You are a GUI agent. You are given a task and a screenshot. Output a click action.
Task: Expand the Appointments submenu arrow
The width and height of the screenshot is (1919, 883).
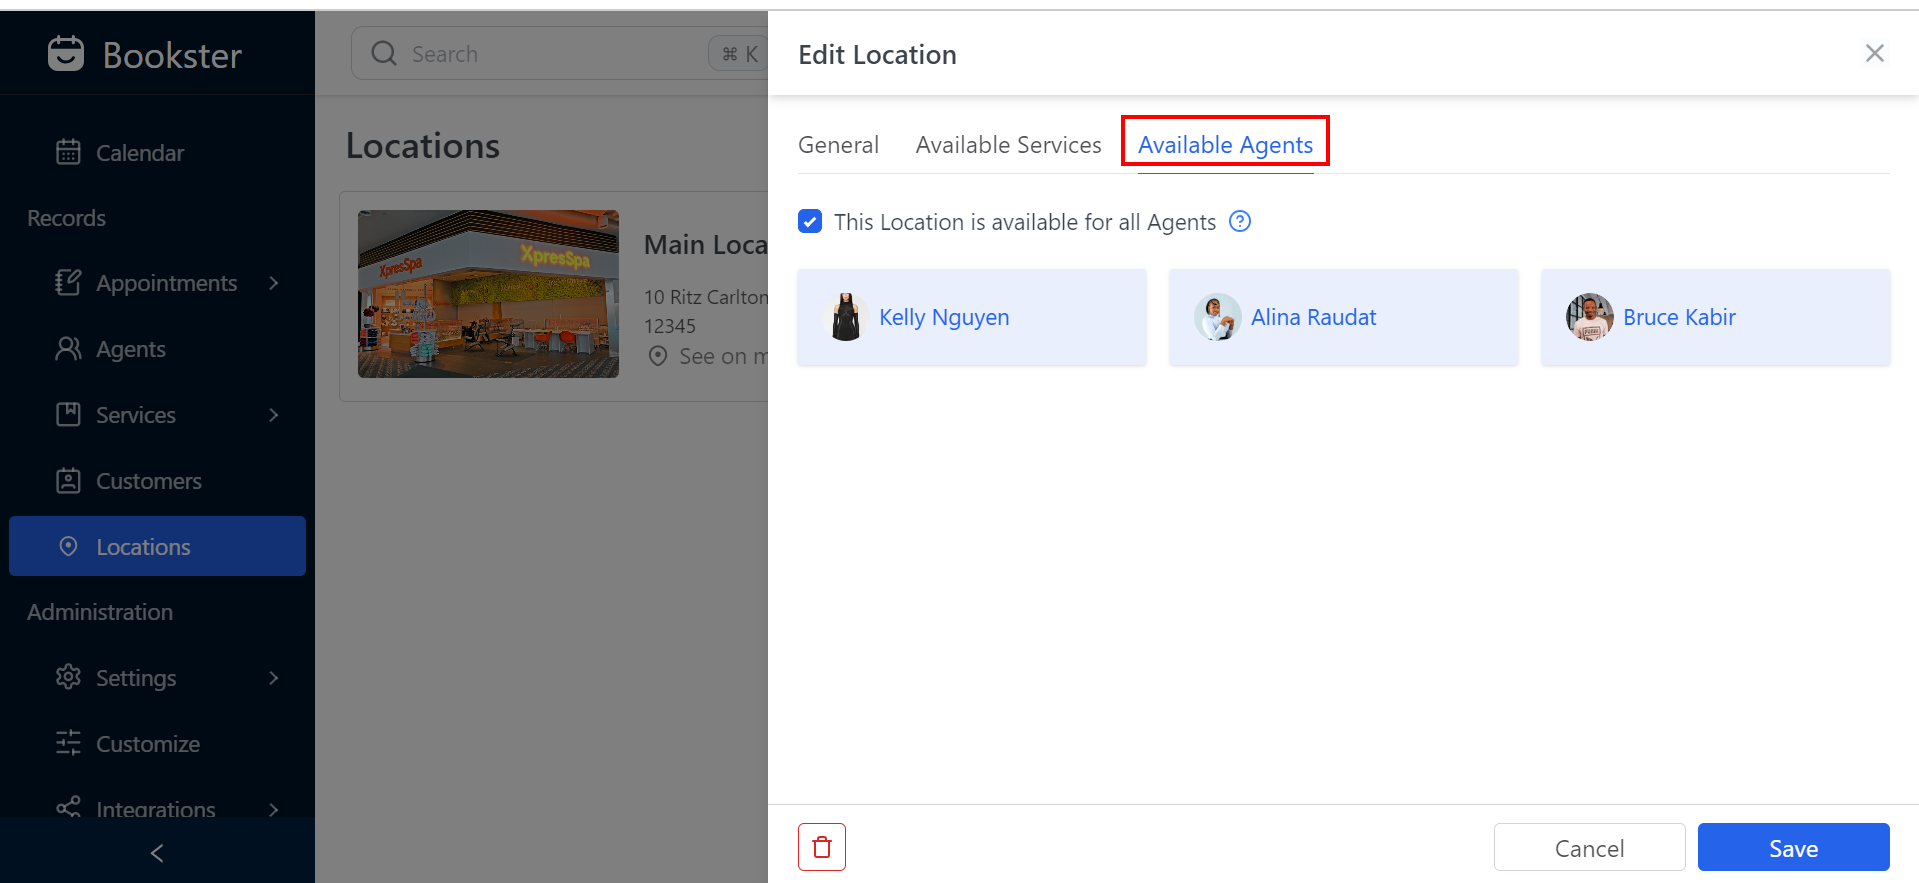[x=274, y=283]
